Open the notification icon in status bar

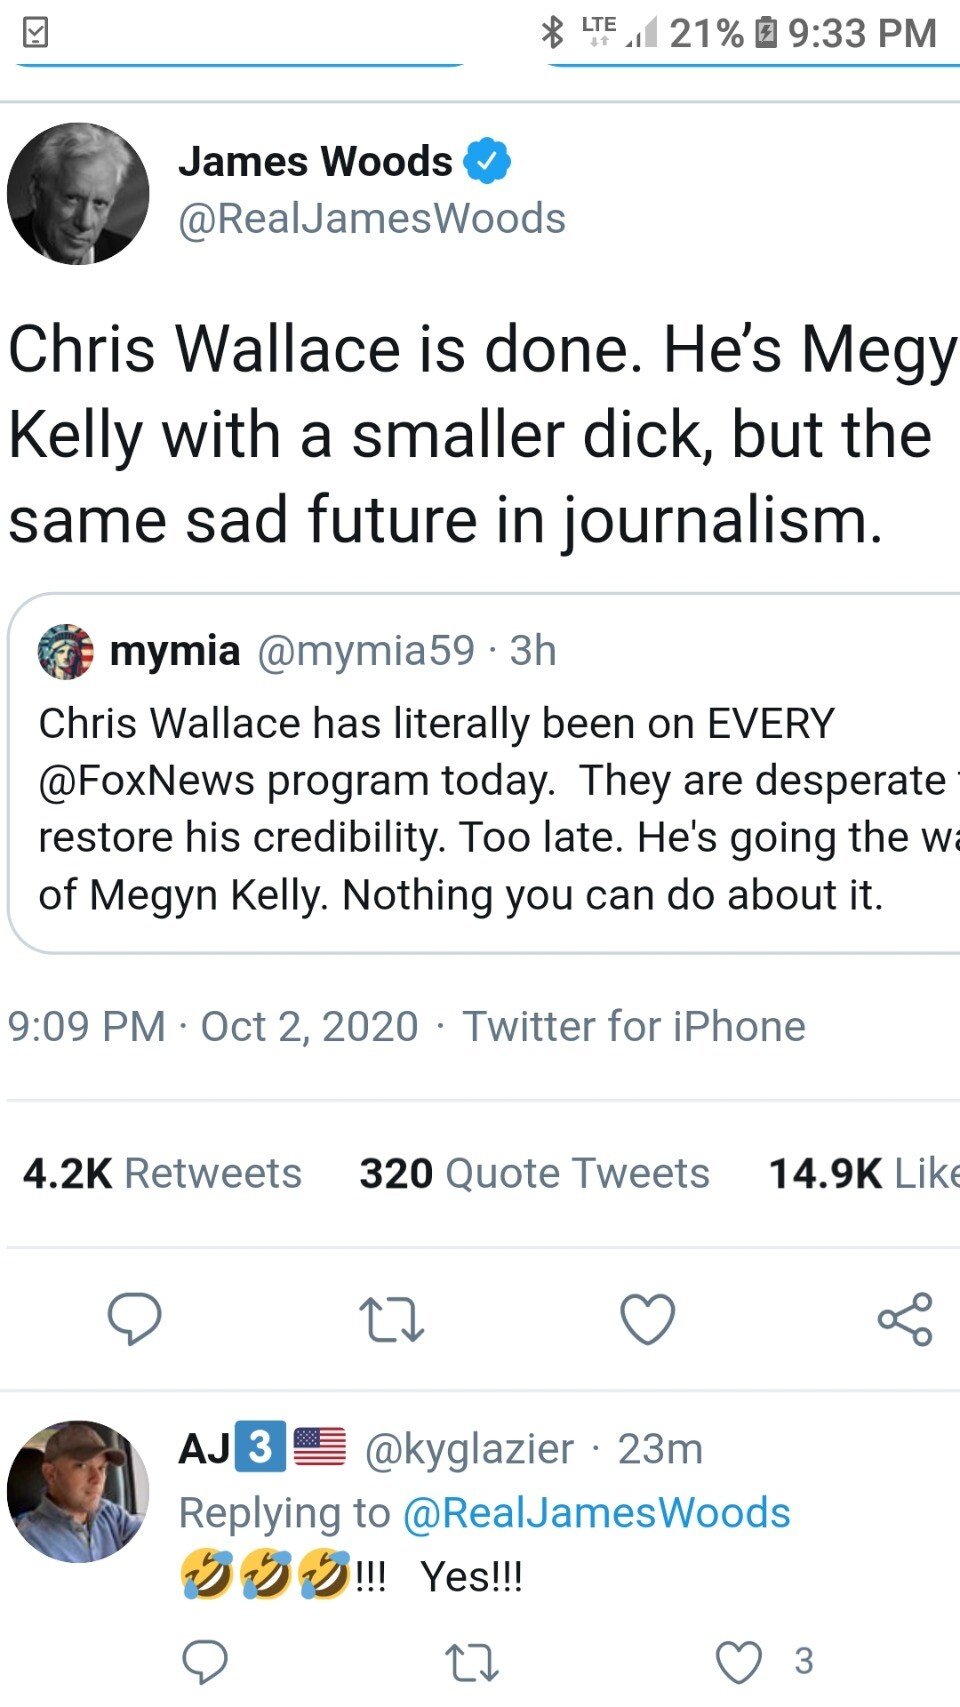(35, 34)
